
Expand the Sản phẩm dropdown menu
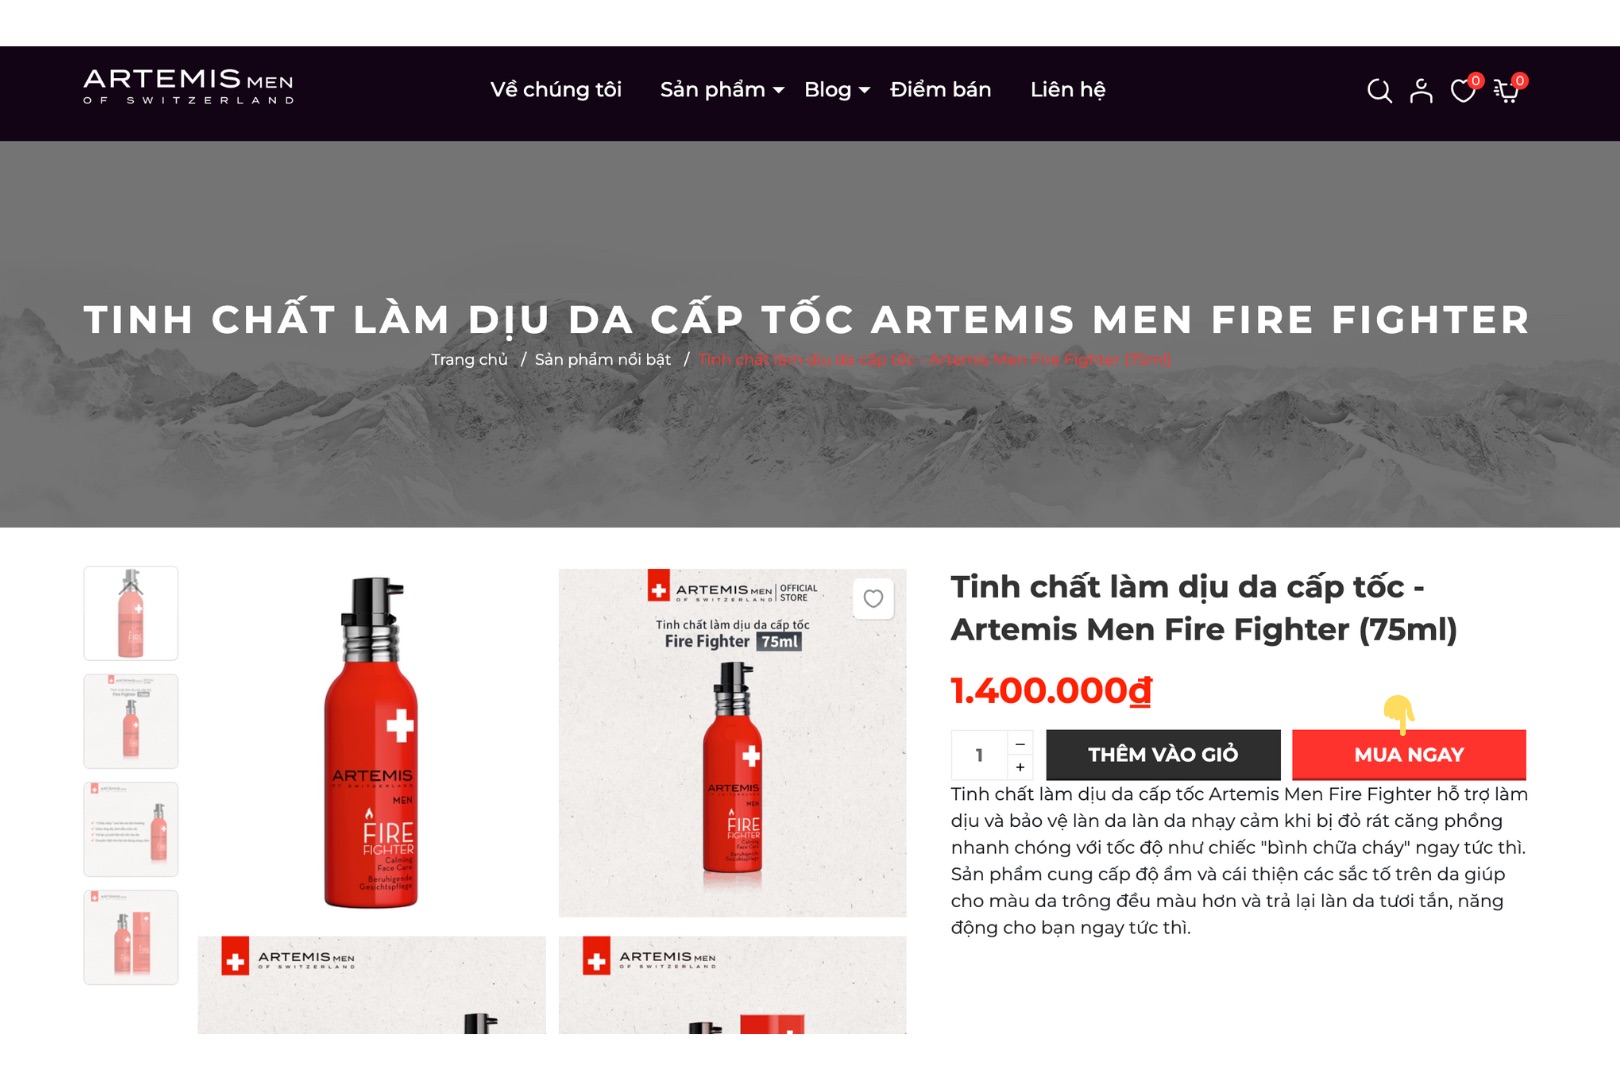click(722, 90)
